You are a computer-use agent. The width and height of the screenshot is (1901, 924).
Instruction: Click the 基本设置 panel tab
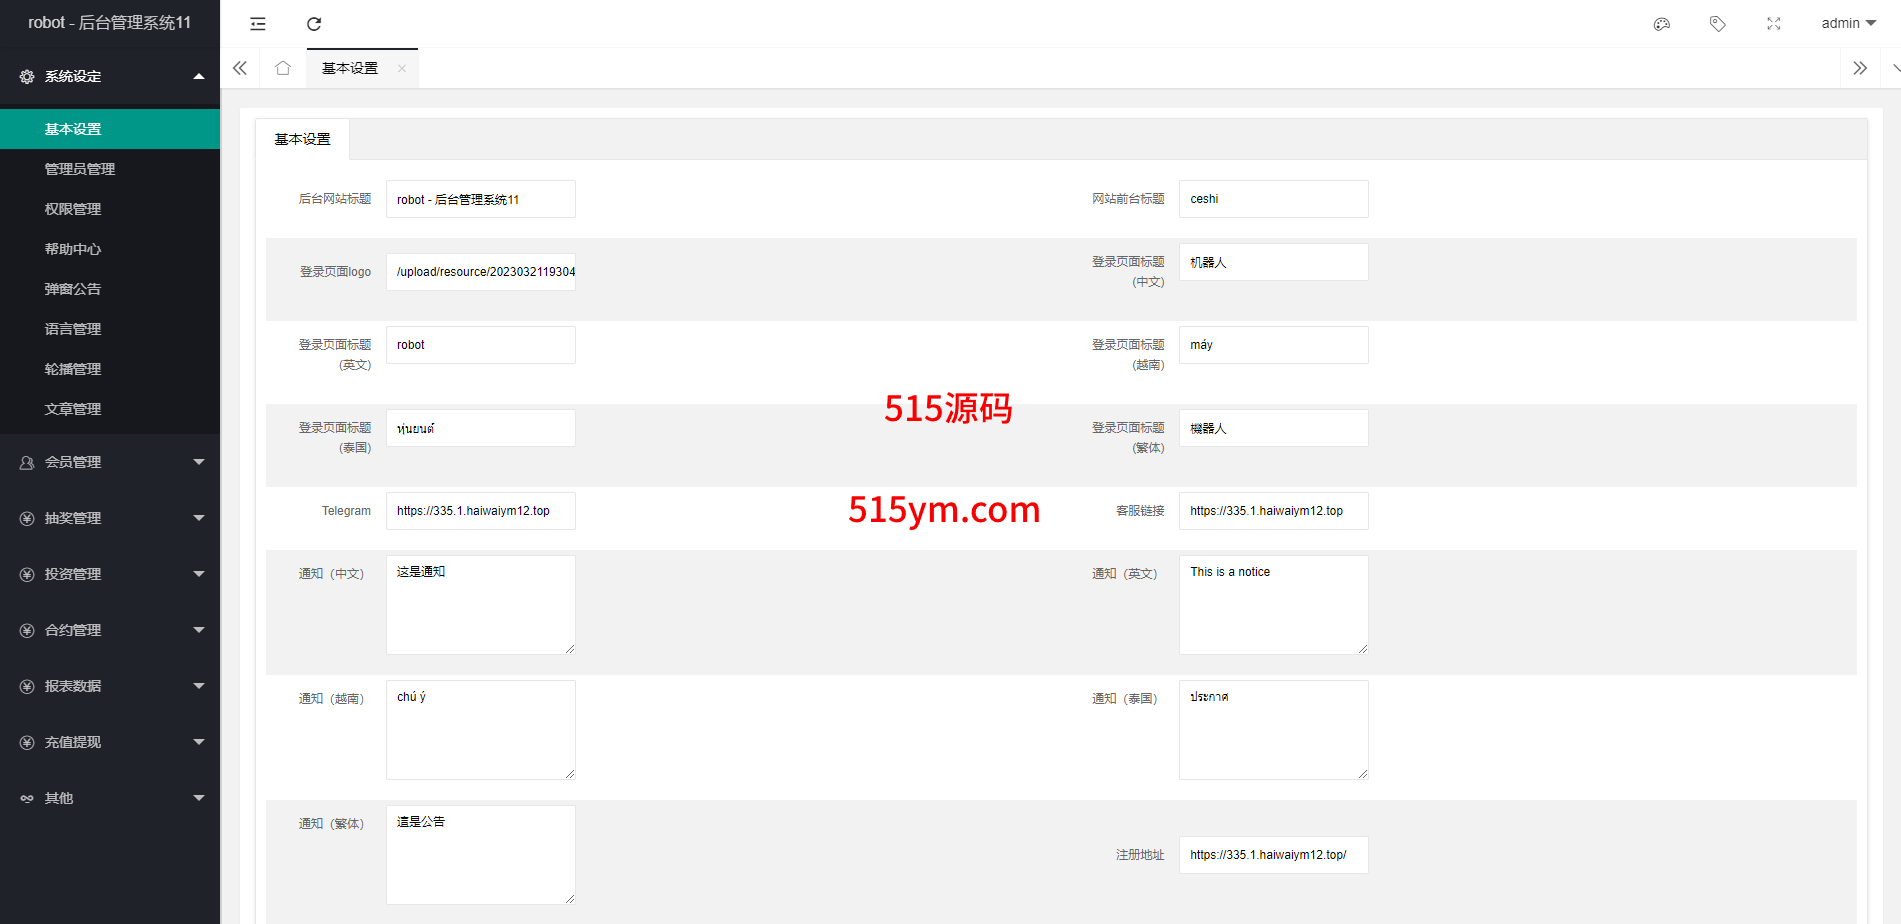coord(303,140)
